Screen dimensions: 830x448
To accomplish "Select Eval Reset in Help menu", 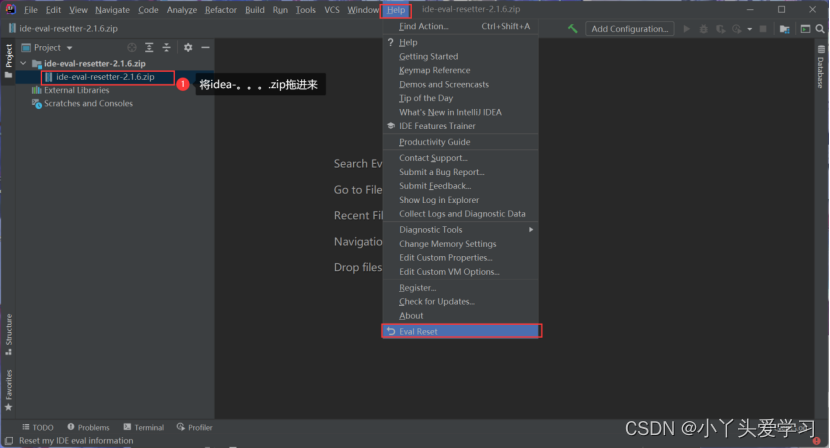I will click(461, 331).
